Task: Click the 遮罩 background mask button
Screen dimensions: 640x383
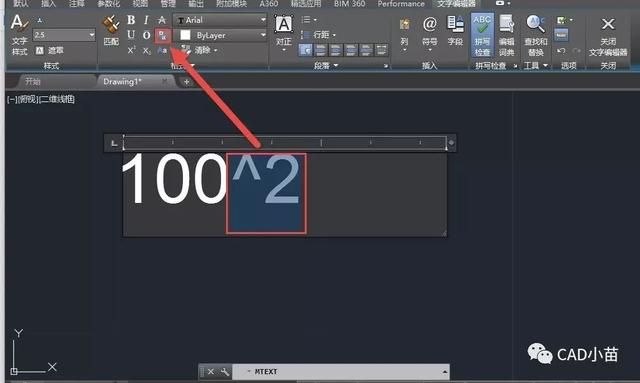Action: pyautogui.click(x=50, y=51)
